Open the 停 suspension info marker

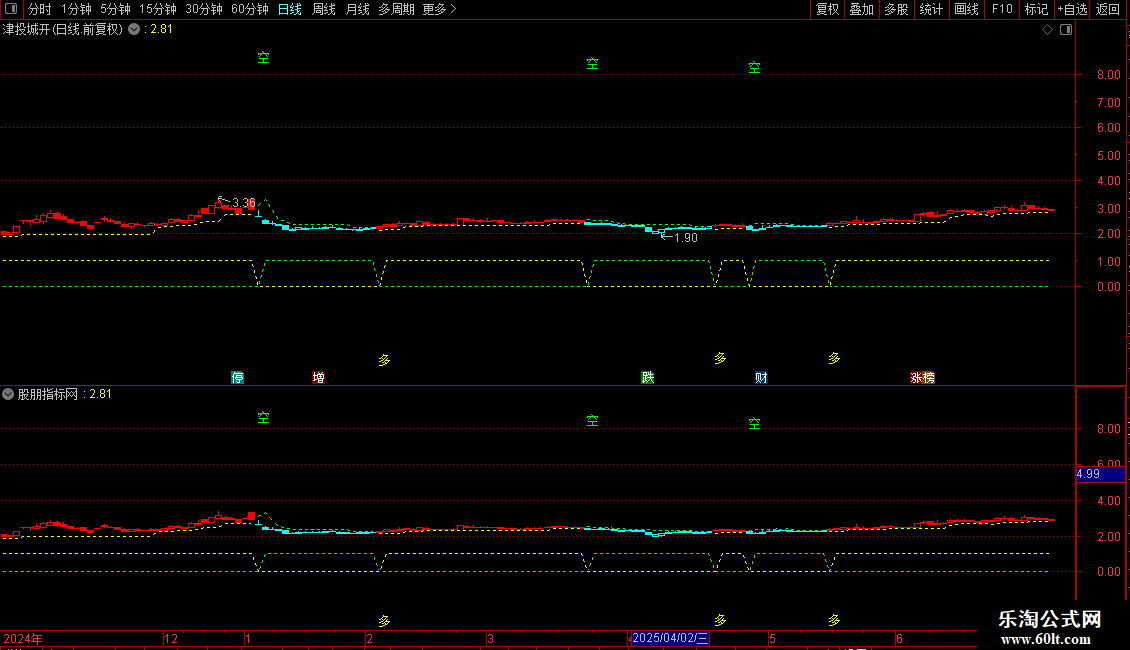237,378
